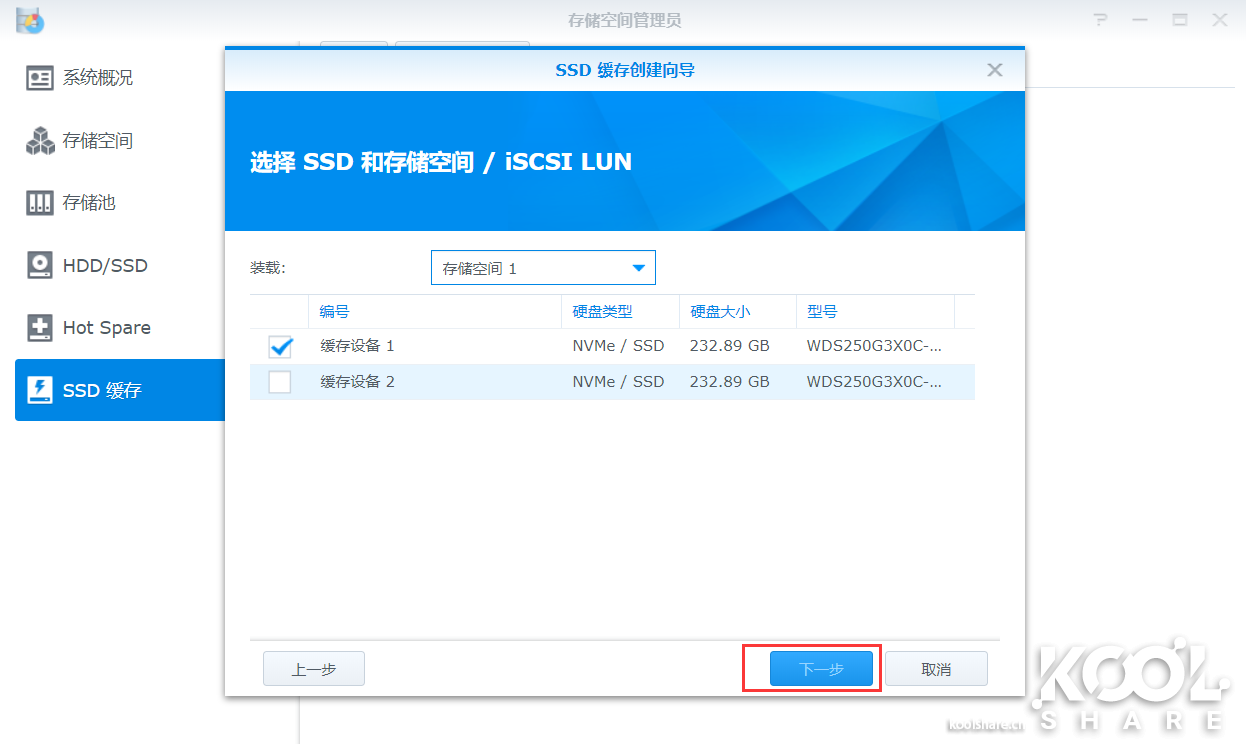Click the HDD/SSD disk icon
Image resolution: width=1246 pixels, height=744 pixels.
[x=40, y=266]
